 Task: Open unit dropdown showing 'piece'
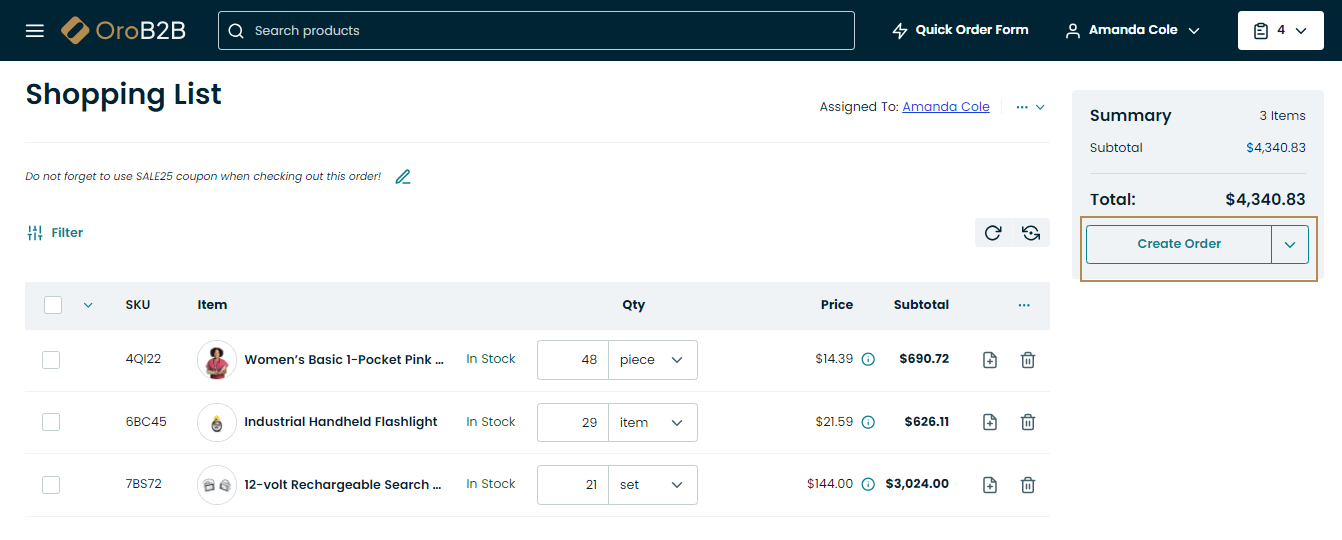click(x=652, y=360)
